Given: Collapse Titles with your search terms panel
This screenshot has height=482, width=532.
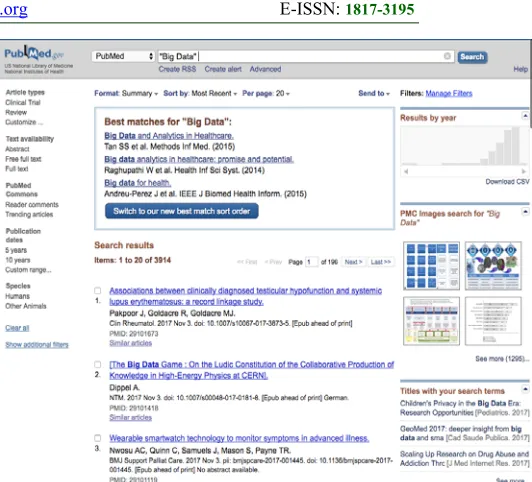Looking at the screenshot, I should point(525,389).
